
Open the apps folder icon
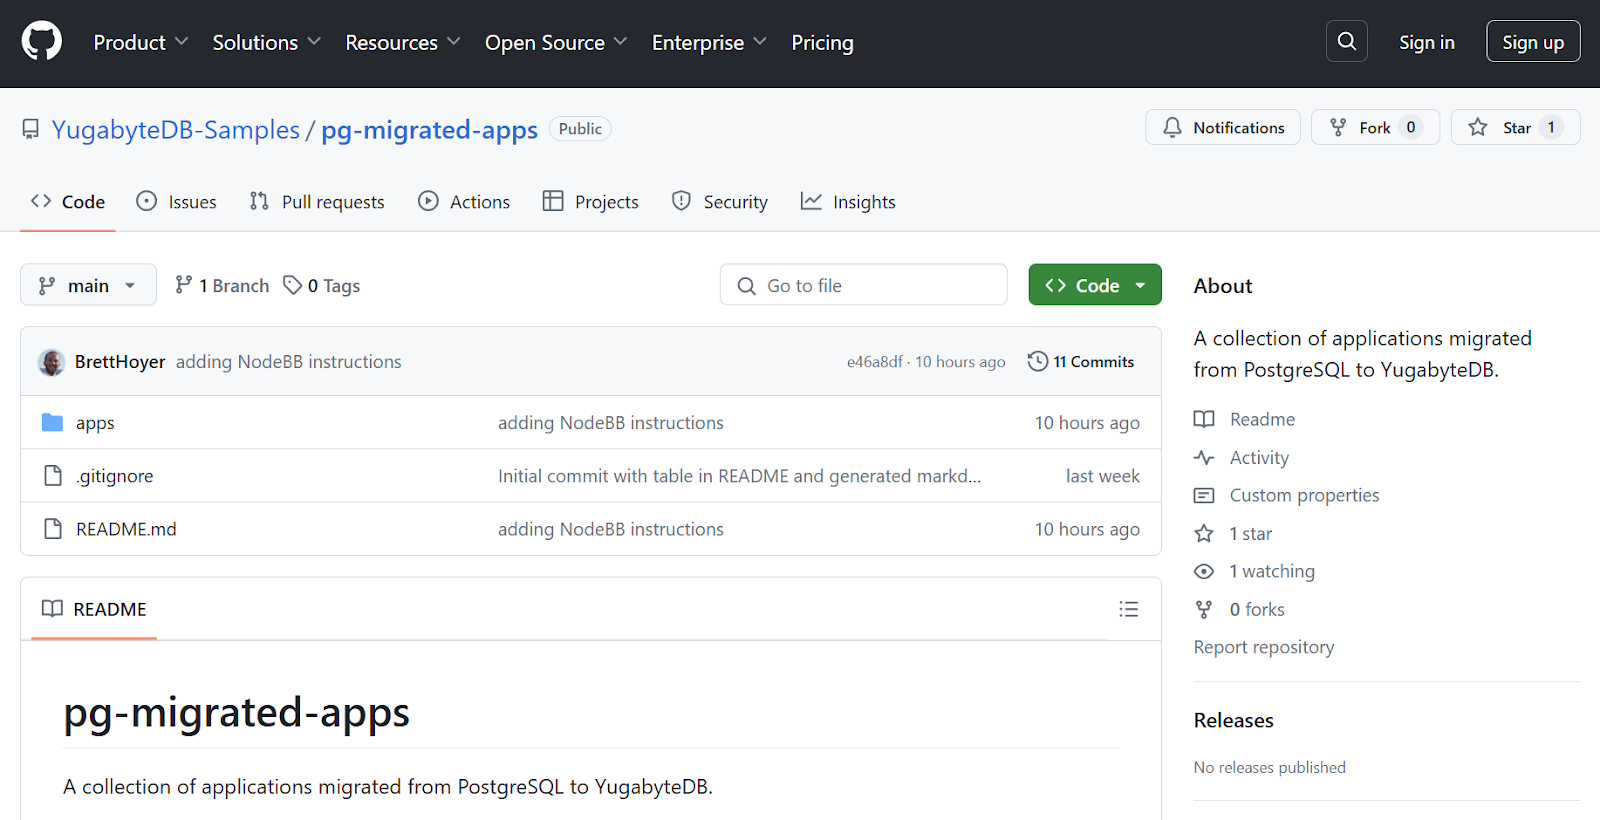pos(53,422)
